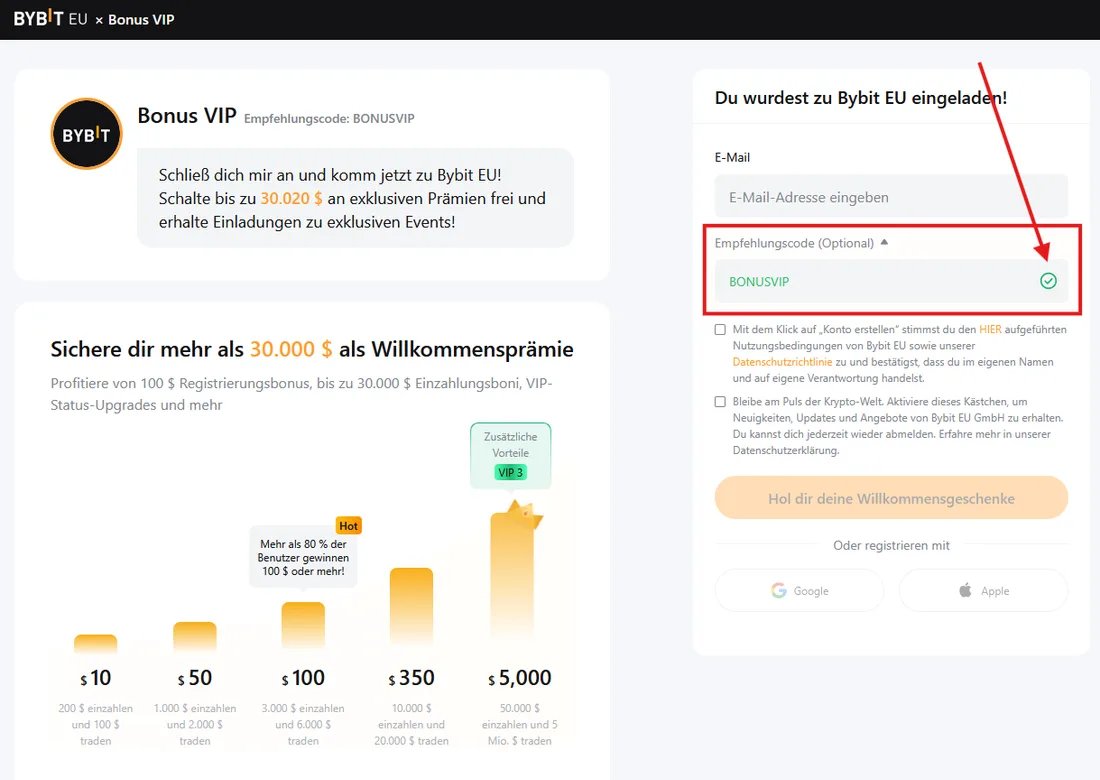Click the $ 50 amount label
Screen dimensions: 1100x780
tap(195, 678)
